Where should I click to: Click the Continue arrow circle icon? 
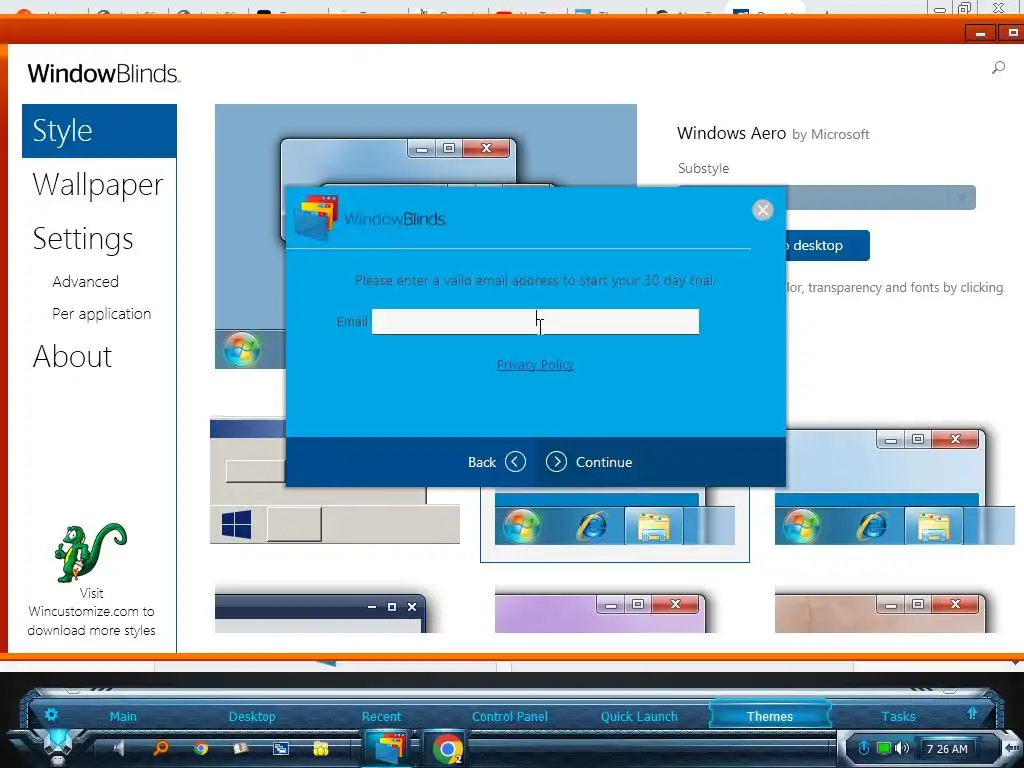[556, 462]
